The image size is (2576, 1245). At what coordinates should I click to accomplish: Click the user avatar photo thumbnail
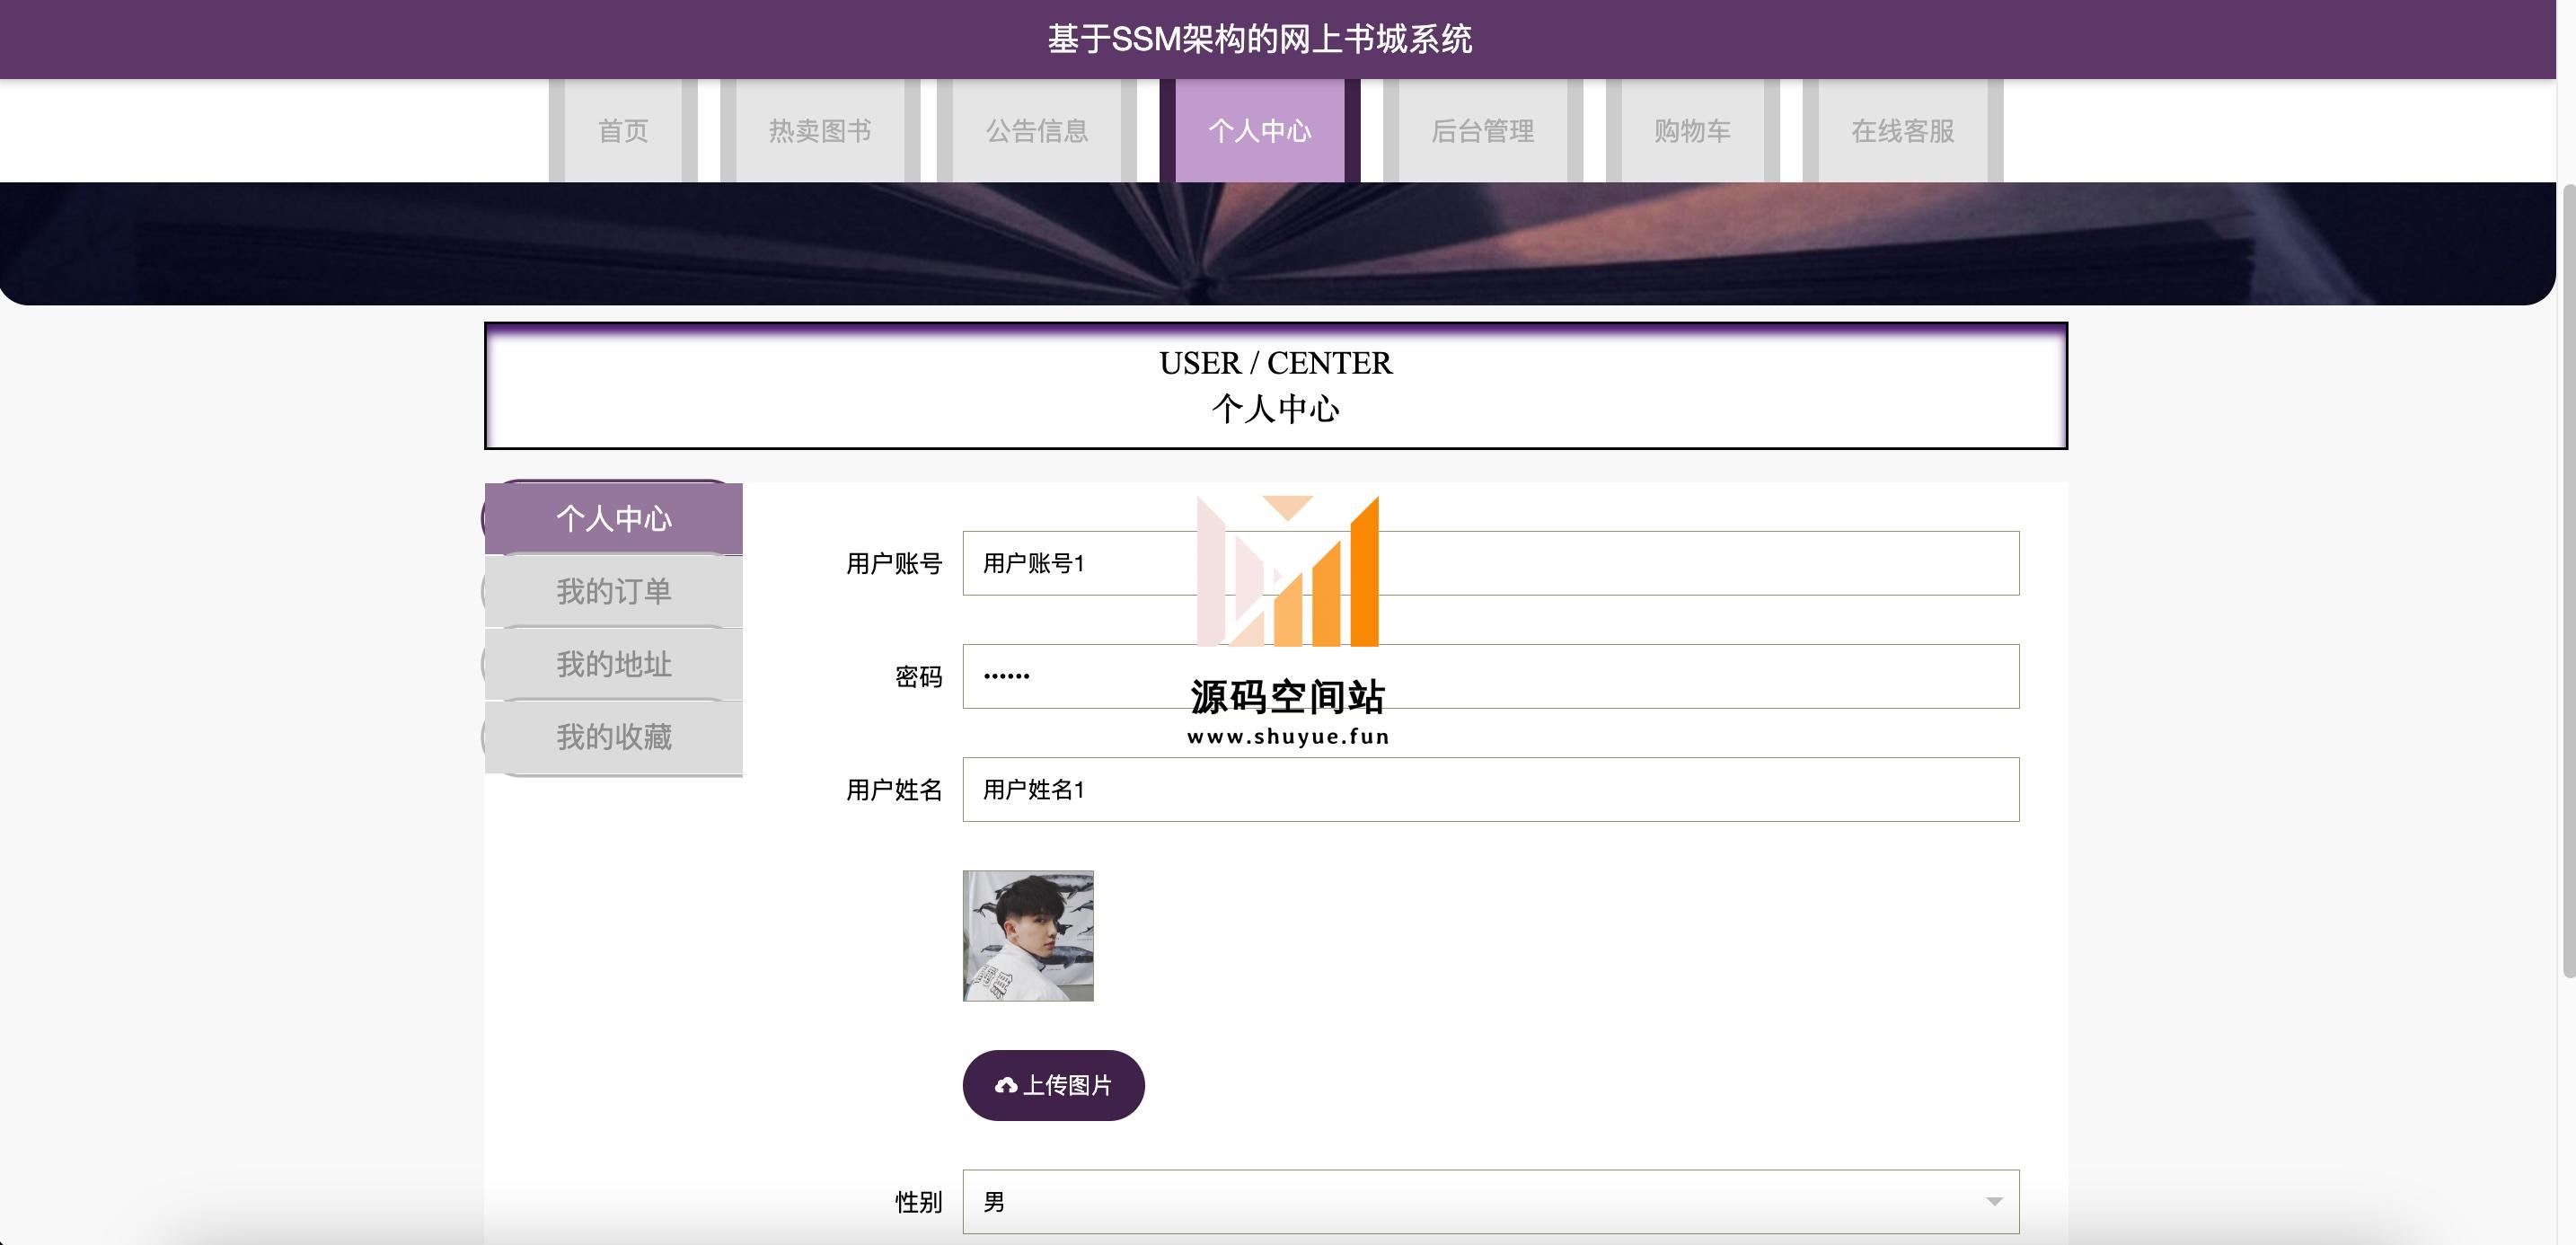point(1028,936)
